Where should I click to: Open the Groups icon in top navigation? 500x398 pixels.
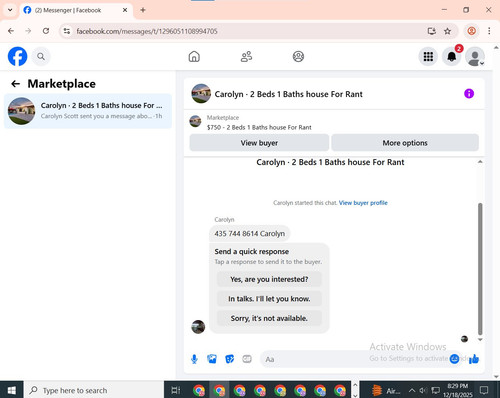(x=298, y=57)
